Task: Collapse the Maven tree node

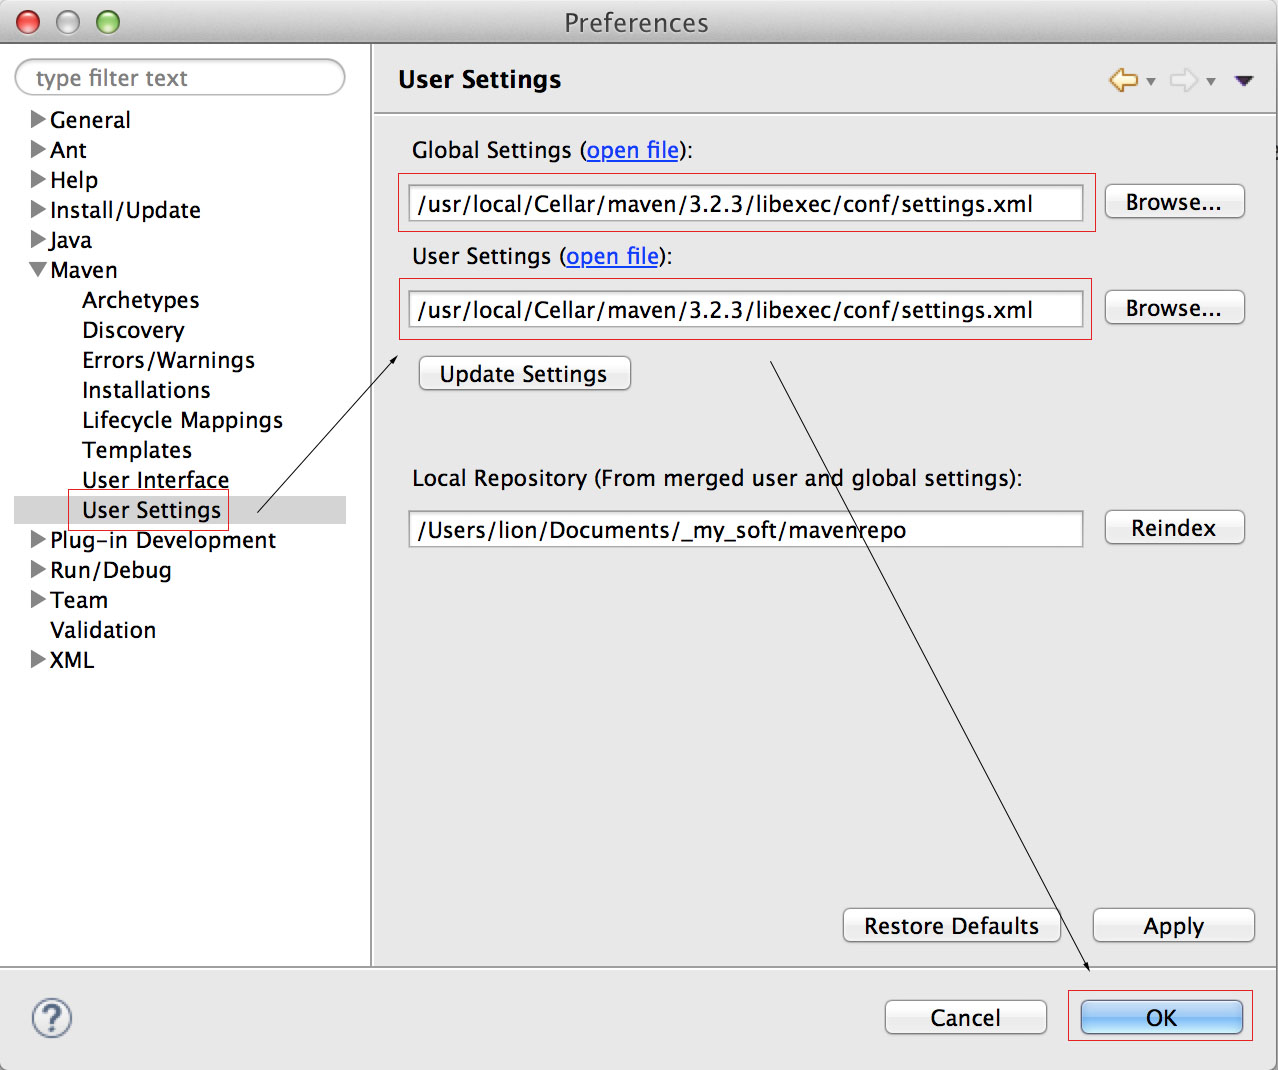Action: [x=38, y=269]
